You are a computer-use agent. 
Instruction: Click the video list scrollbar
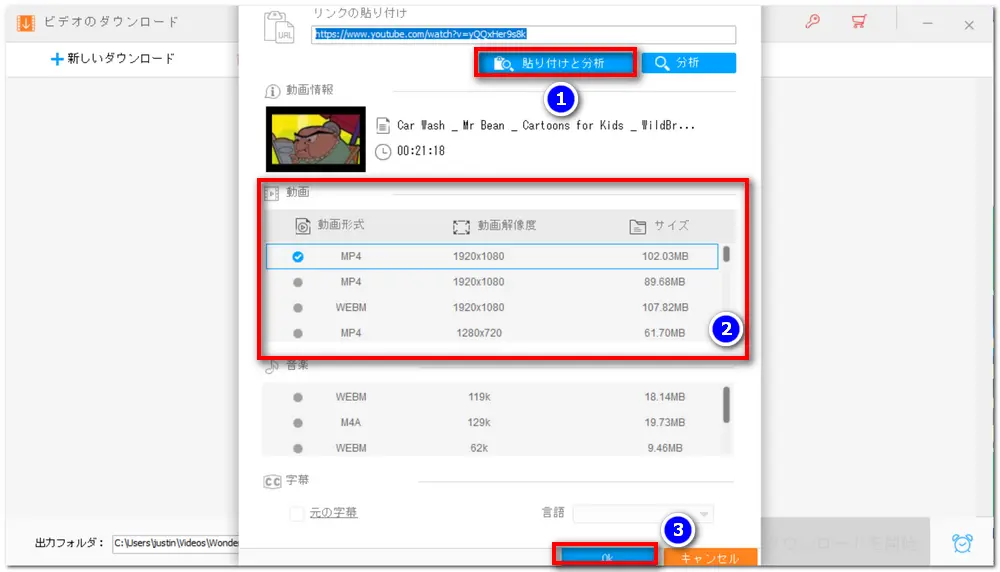tap(726, 255)
